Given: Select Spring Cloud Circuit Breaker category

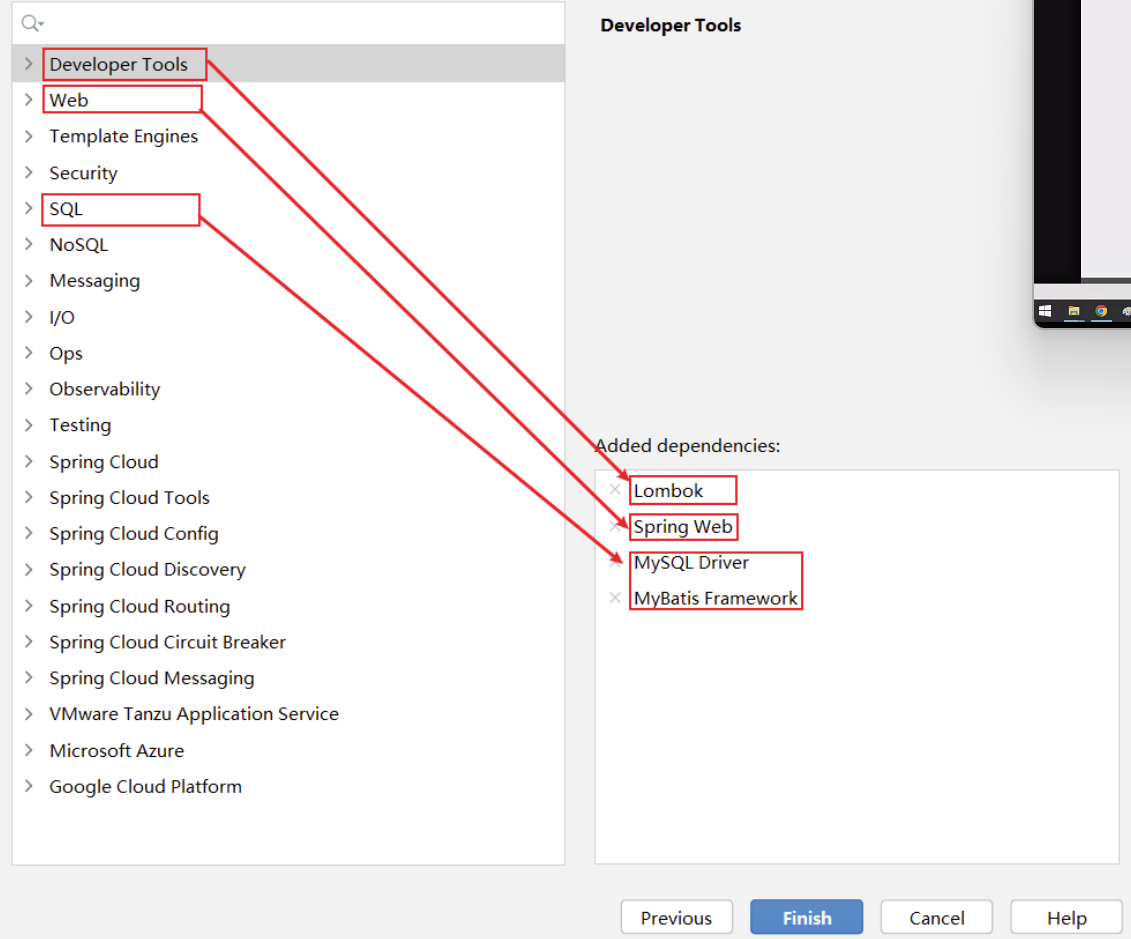Looking at the screenshot, I should 167,643.
